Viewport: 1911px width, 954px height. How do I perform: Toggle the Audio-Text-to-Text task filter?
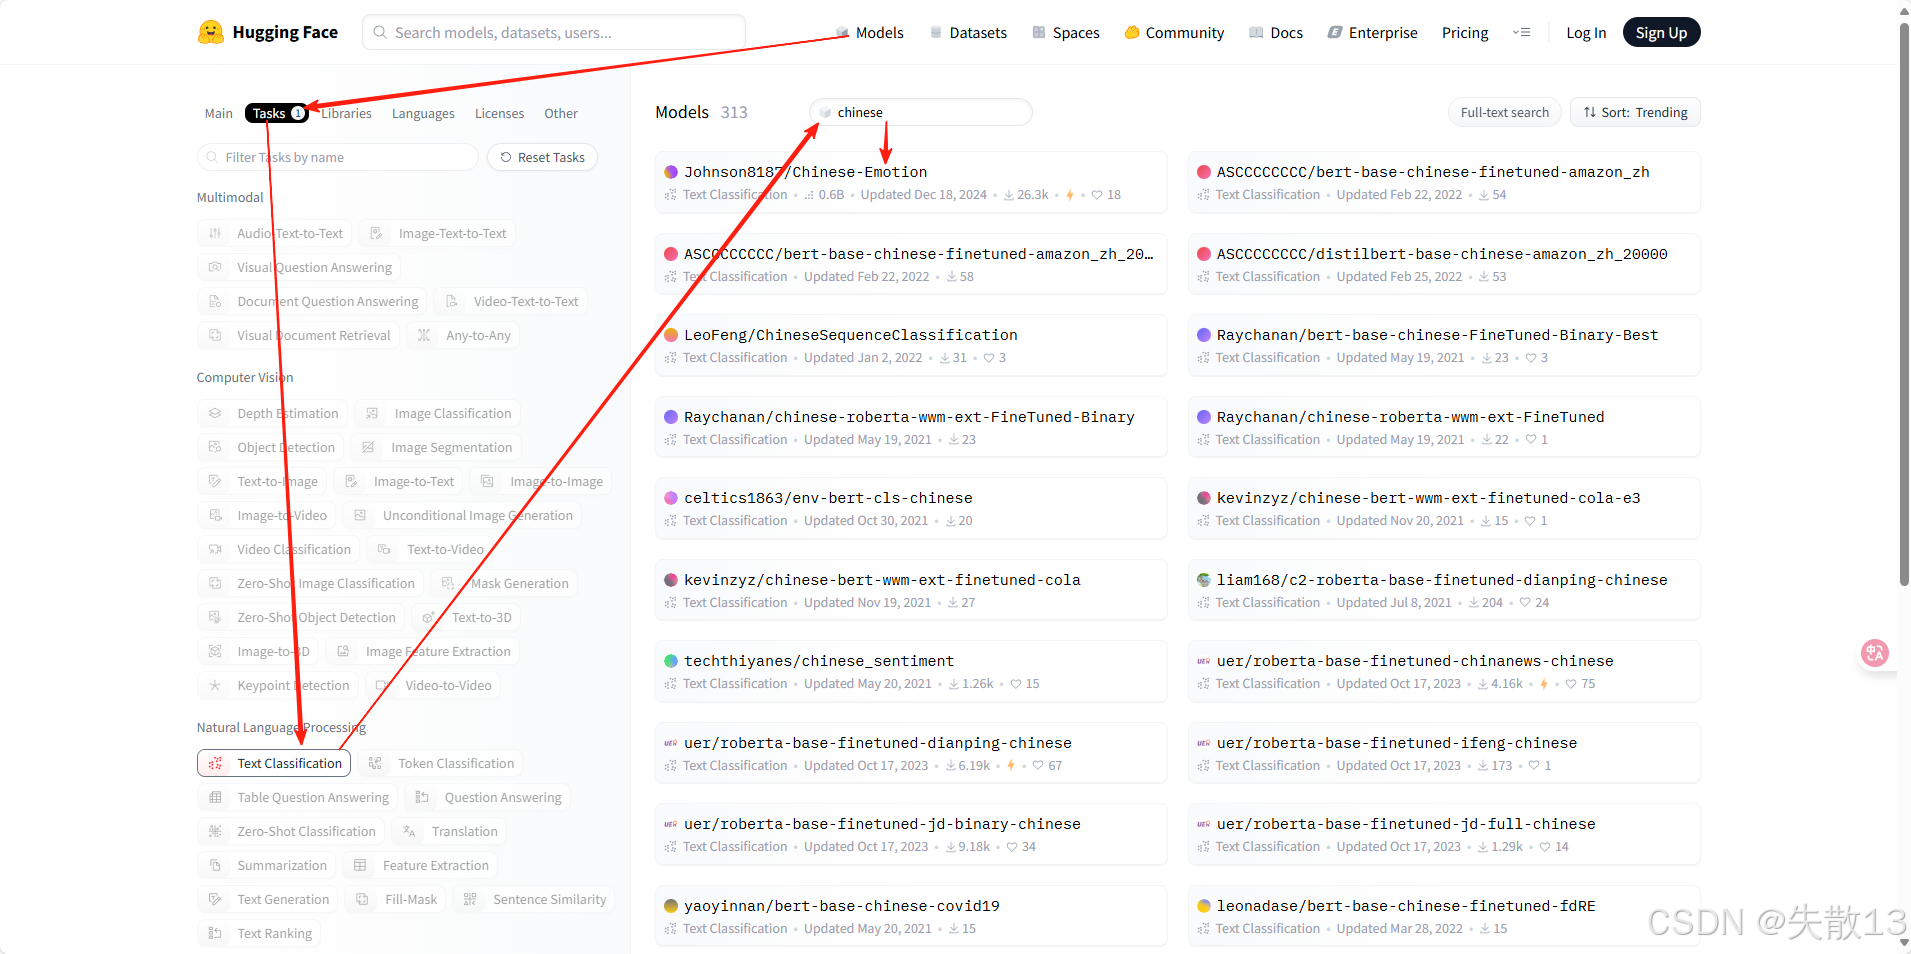pyautogui.click(x=275, y=233)
